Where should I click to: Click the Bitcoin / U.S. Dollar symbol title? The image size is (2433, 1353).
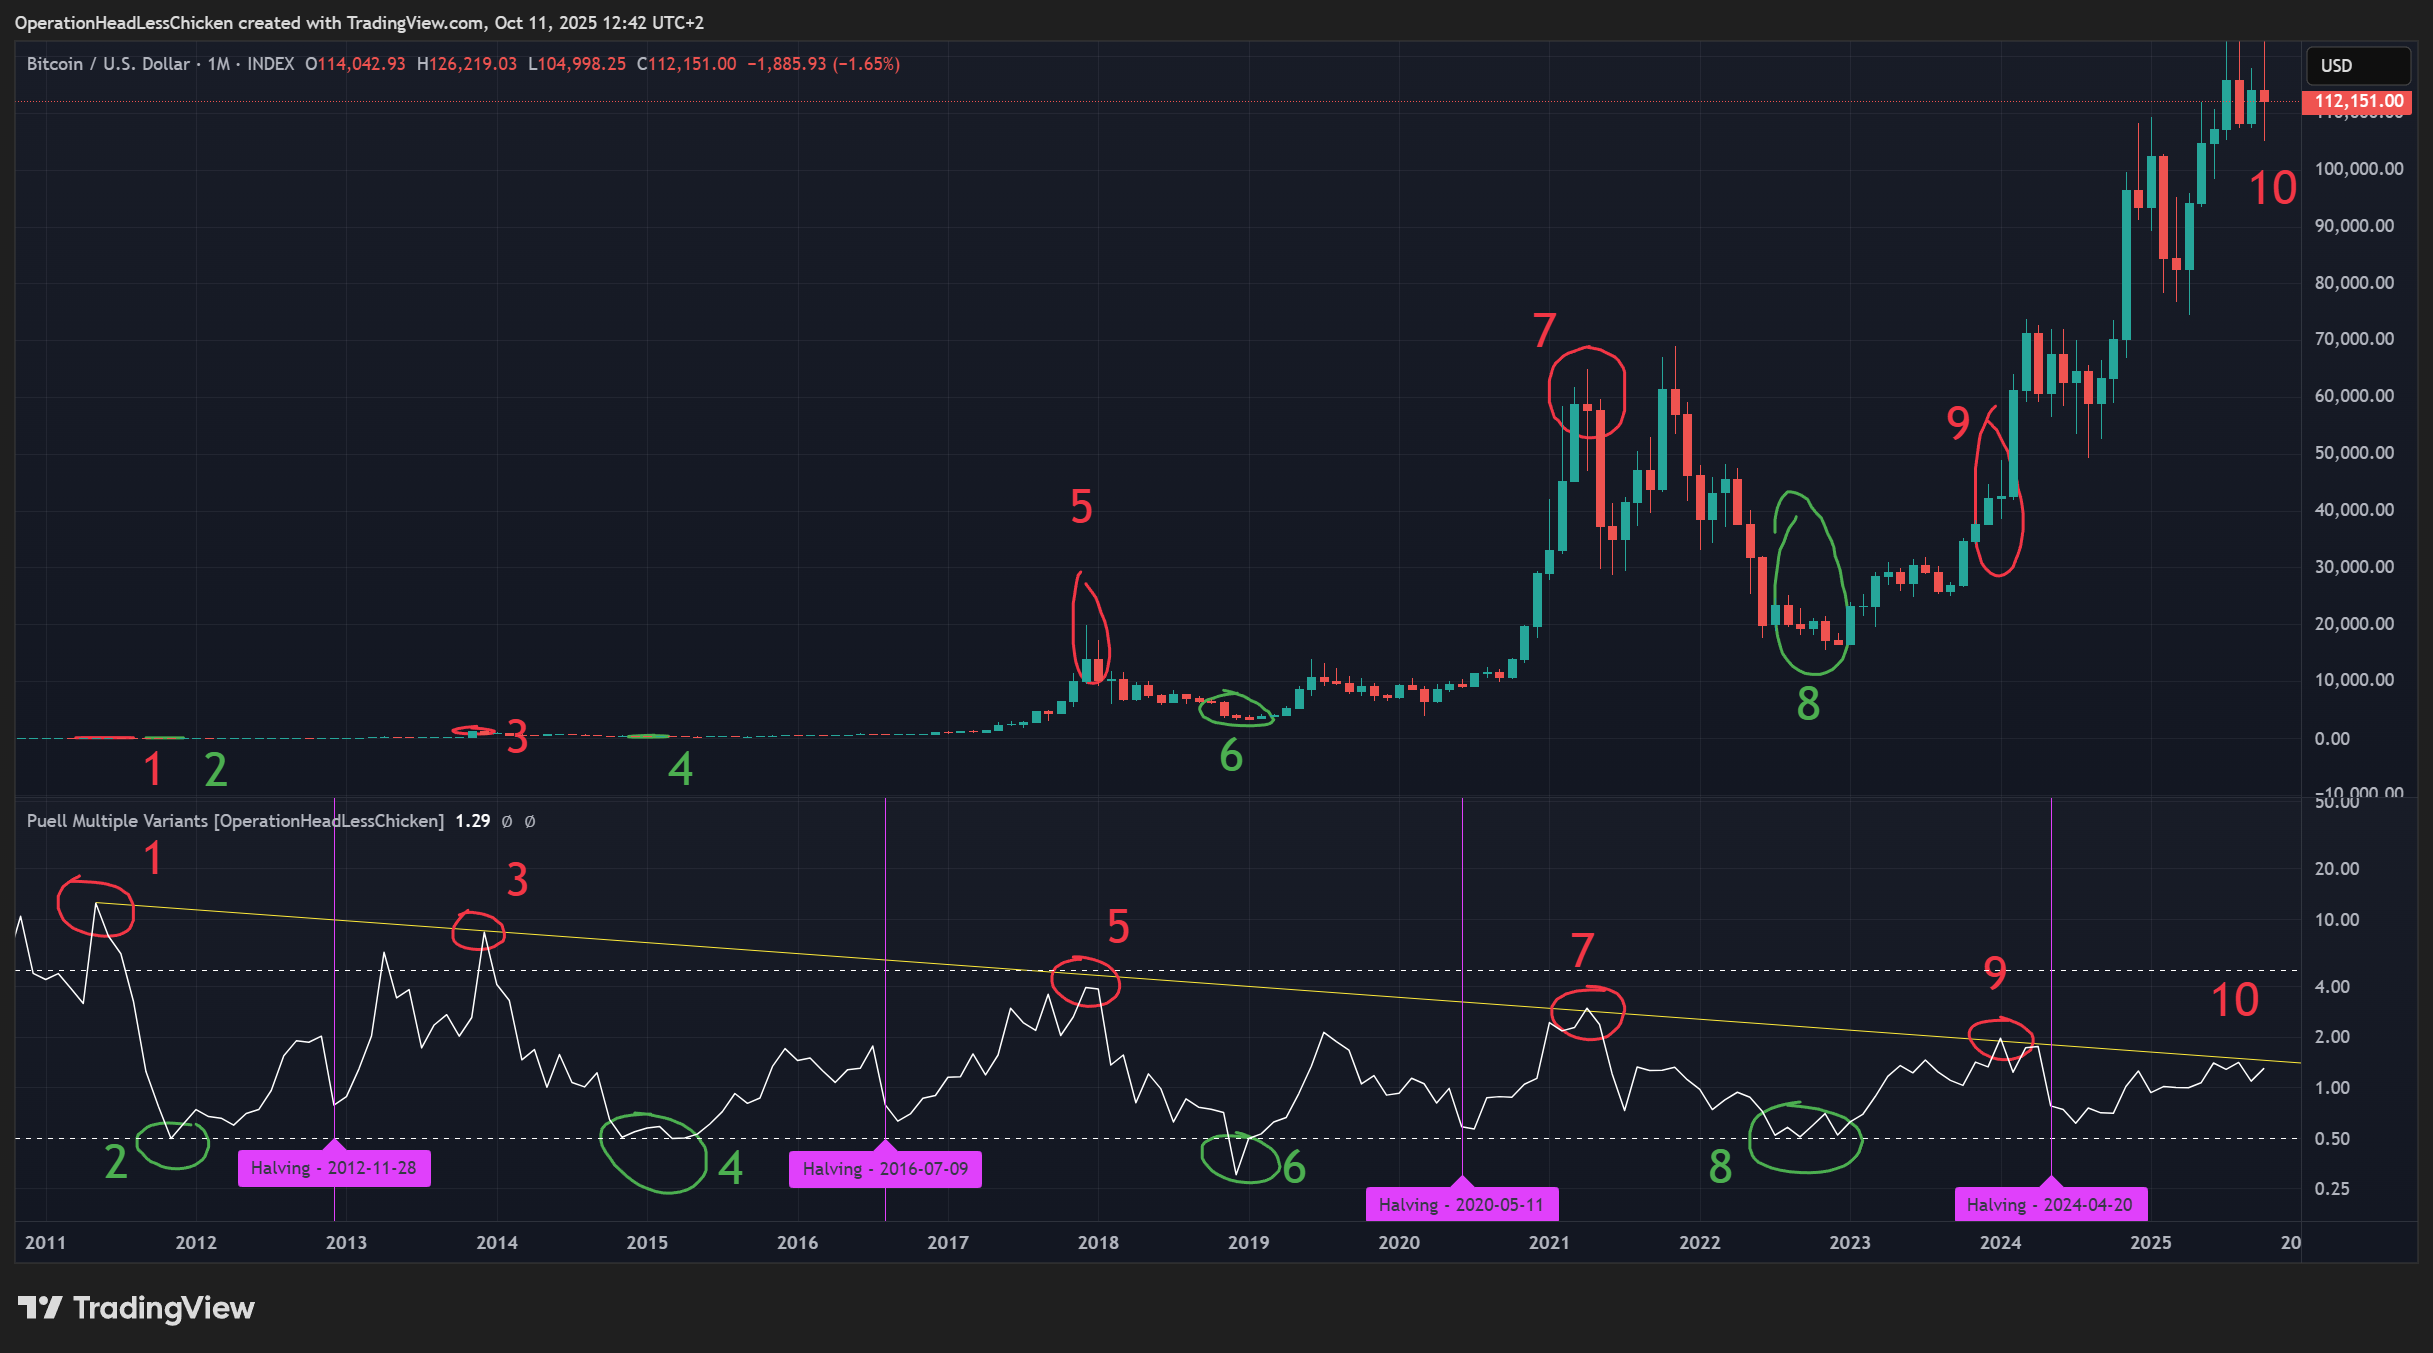108,64
